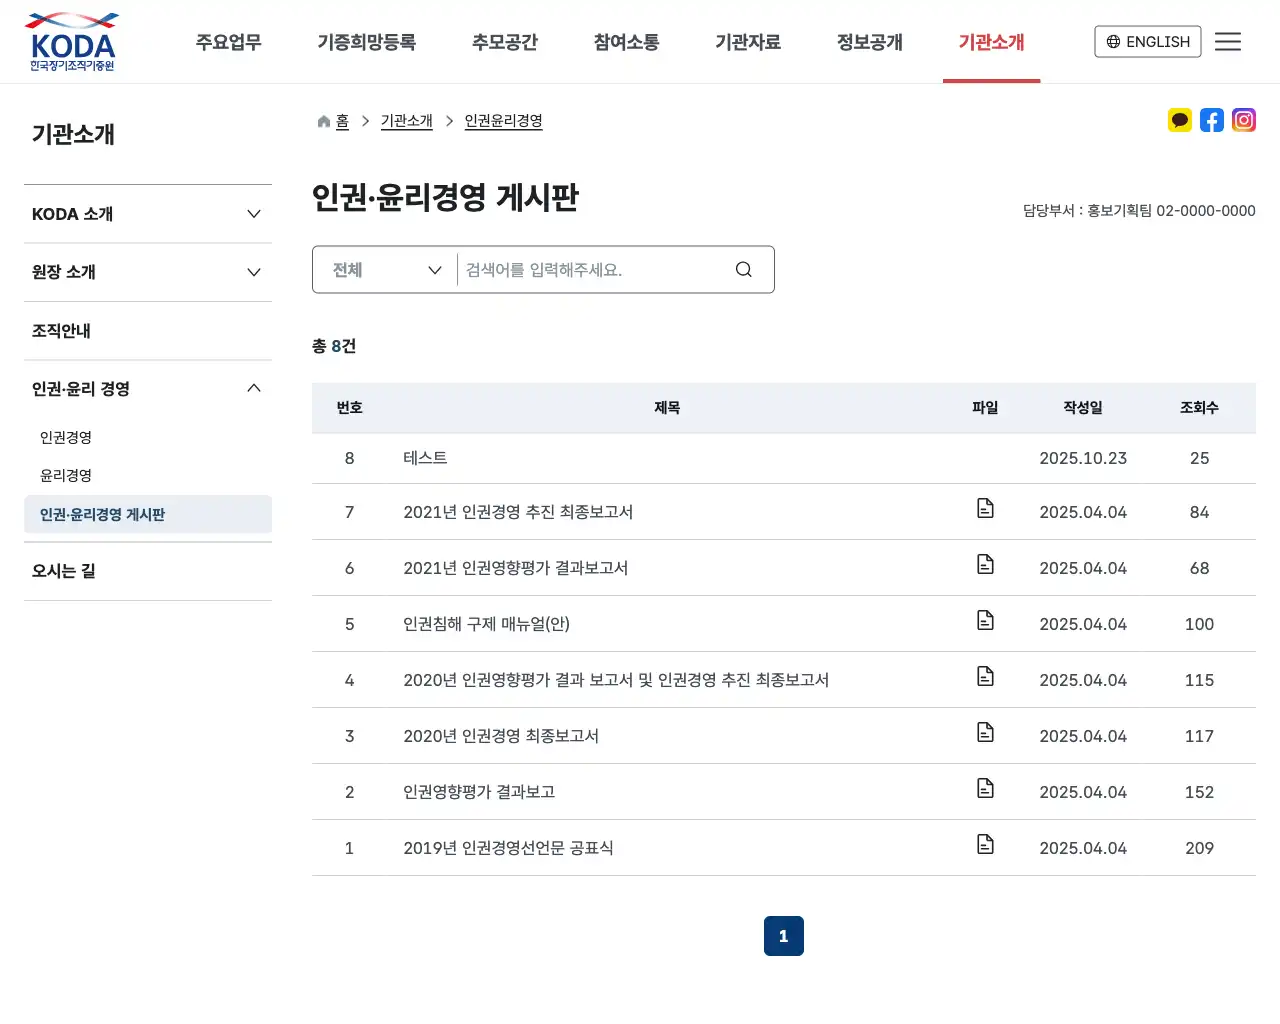Select 윤리경영 in the sidebar
Viewport: 1280px width, 1024px height.
click(65, 475)
